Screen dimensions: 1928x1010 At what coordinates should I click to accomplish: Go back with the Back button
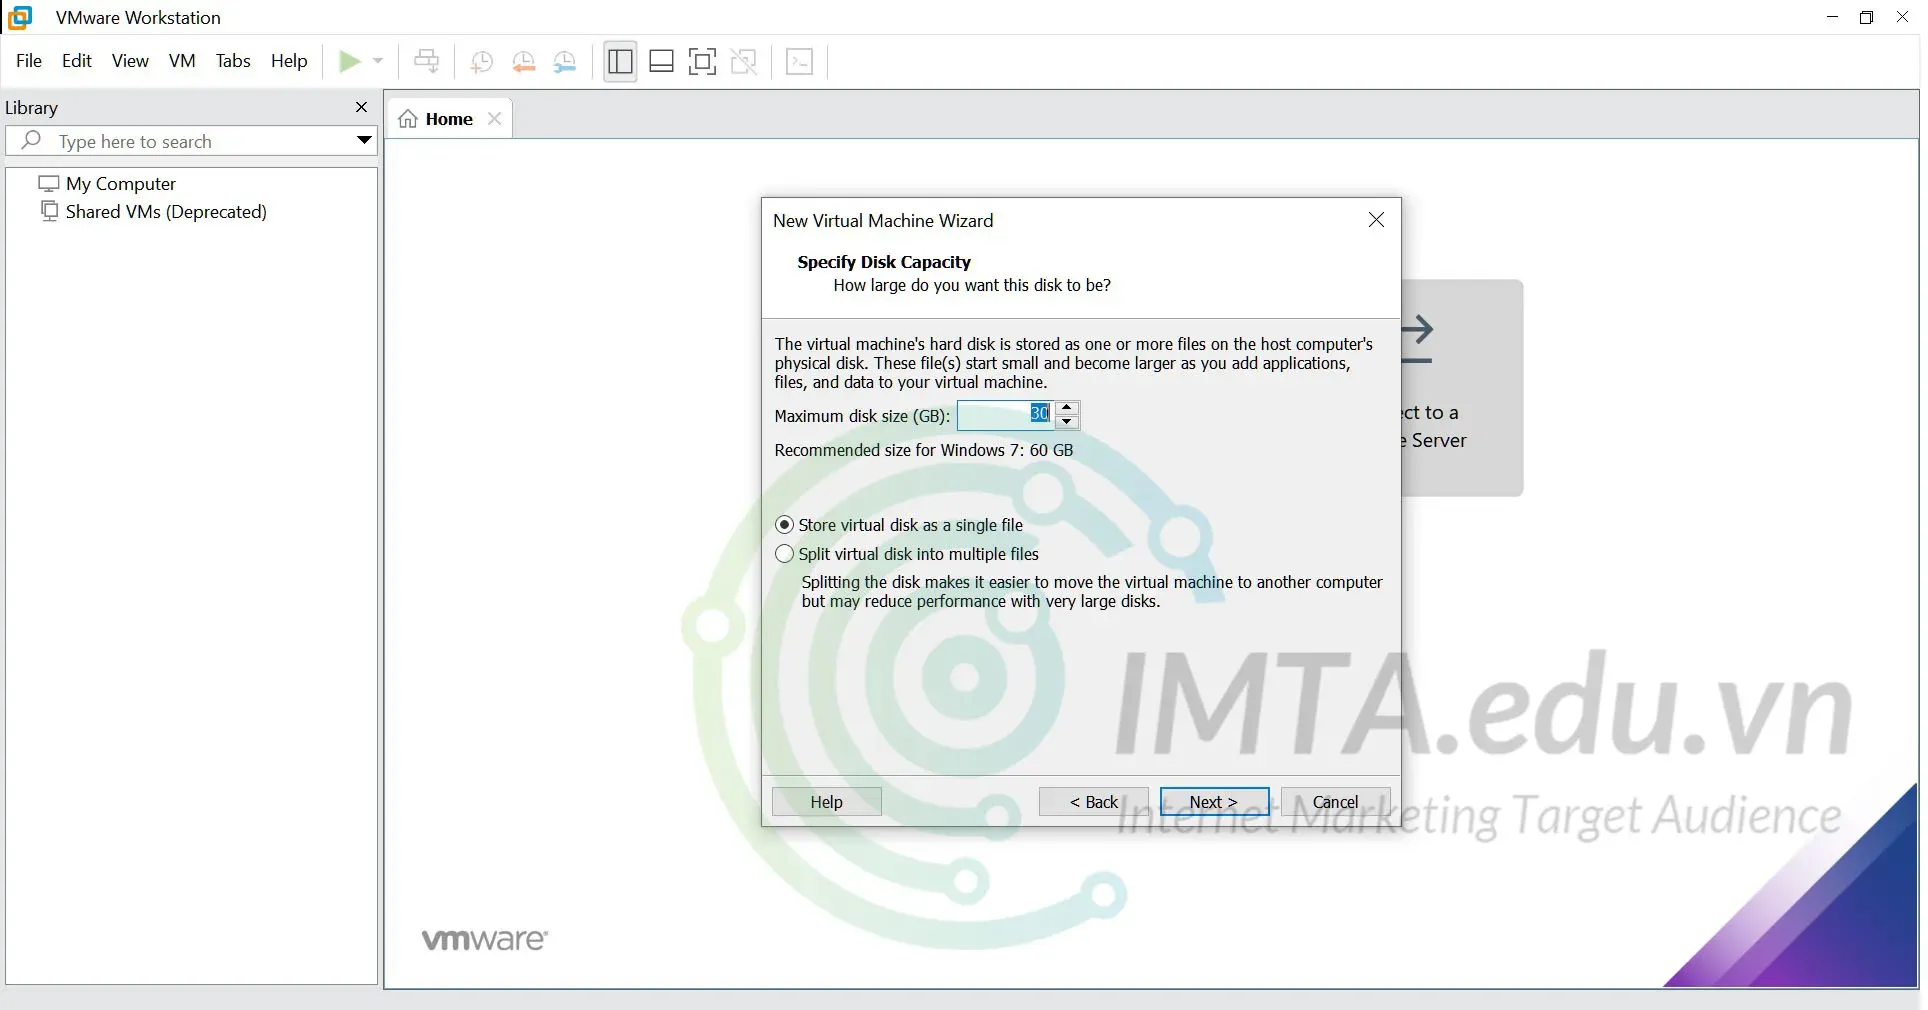1093,802
